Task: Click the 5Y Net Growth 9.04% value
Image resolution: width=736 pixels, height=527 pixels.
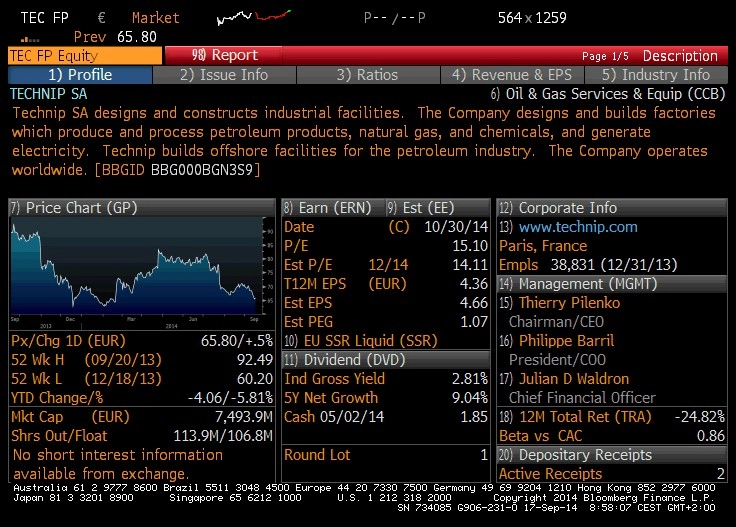Action: point(470,398)
